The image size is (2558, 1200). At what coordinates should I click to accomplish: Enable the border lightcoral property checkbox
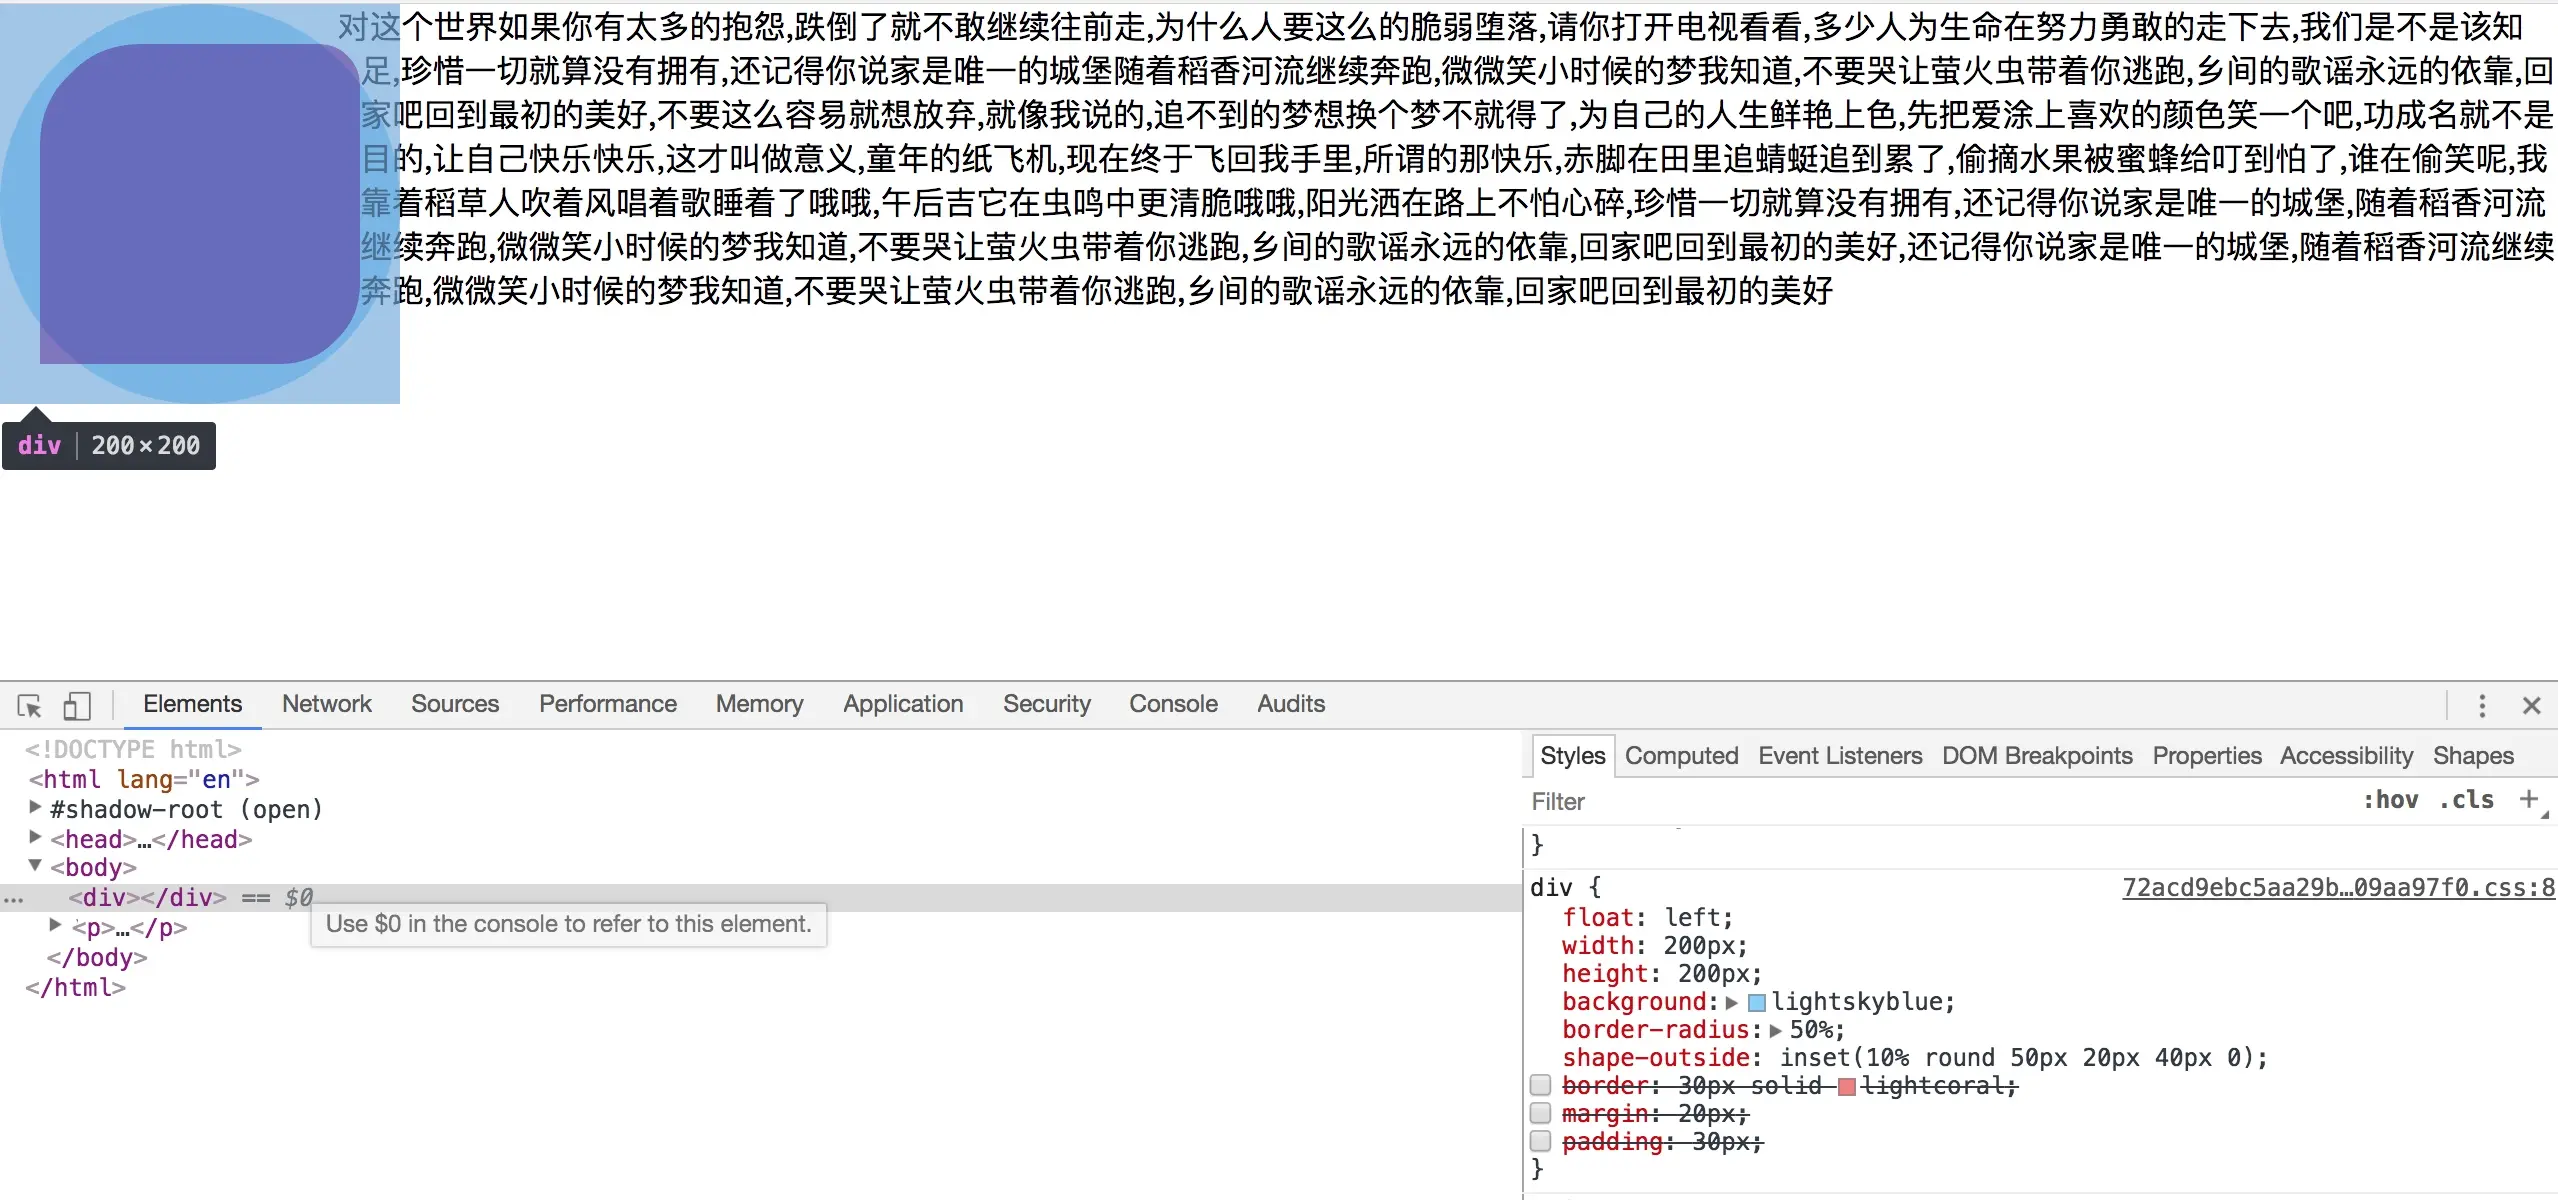(x=1540, y=1085)
